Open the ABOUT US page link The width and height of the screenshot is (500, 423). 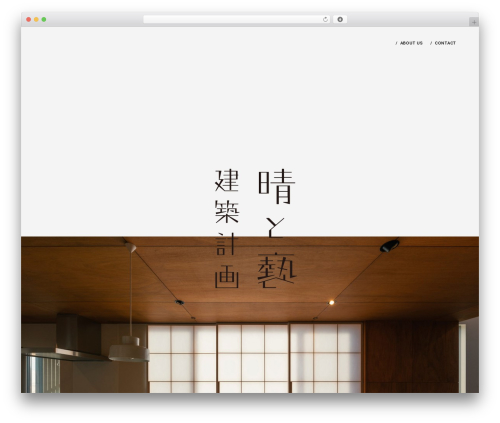click(411, 43)
